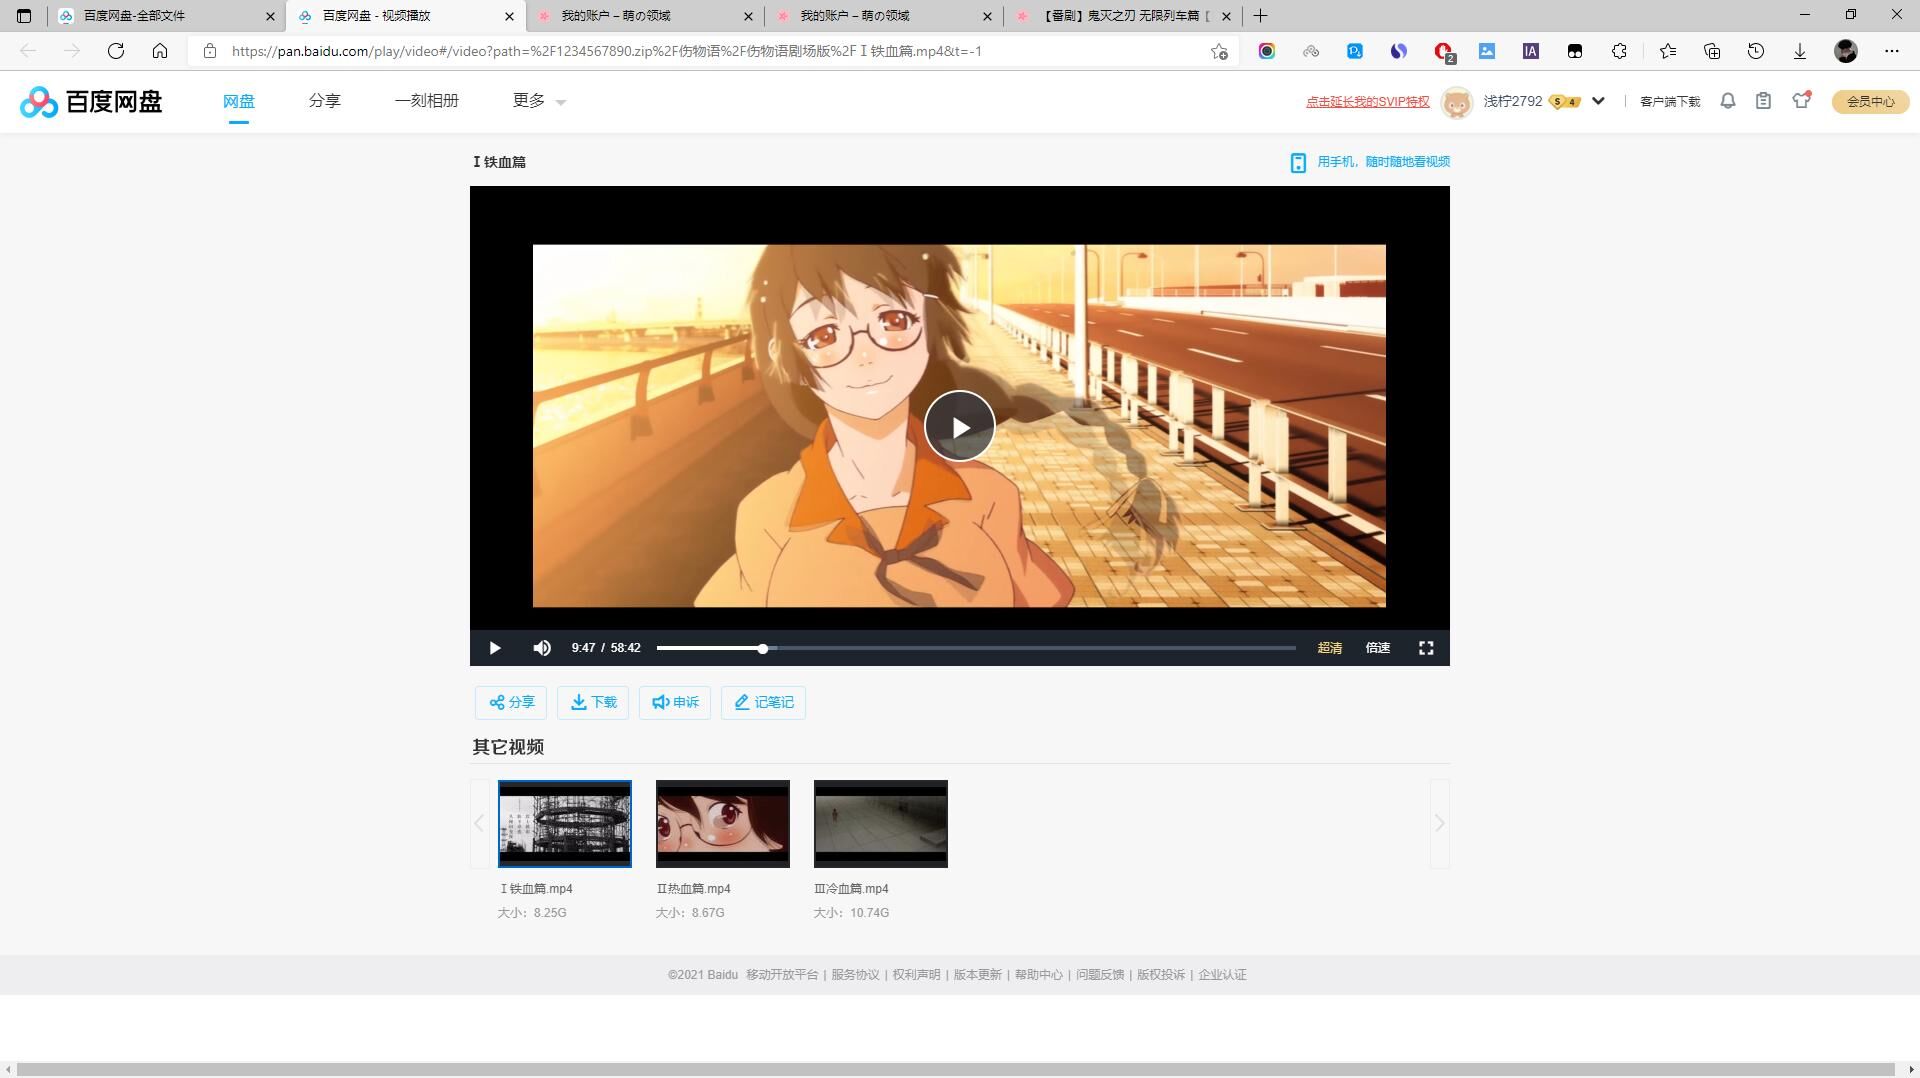Click the browser extensions puzzle icon
The width and height of the screenshot is (1920, 1078).
pyautogui.click(x=1619, y=51)
